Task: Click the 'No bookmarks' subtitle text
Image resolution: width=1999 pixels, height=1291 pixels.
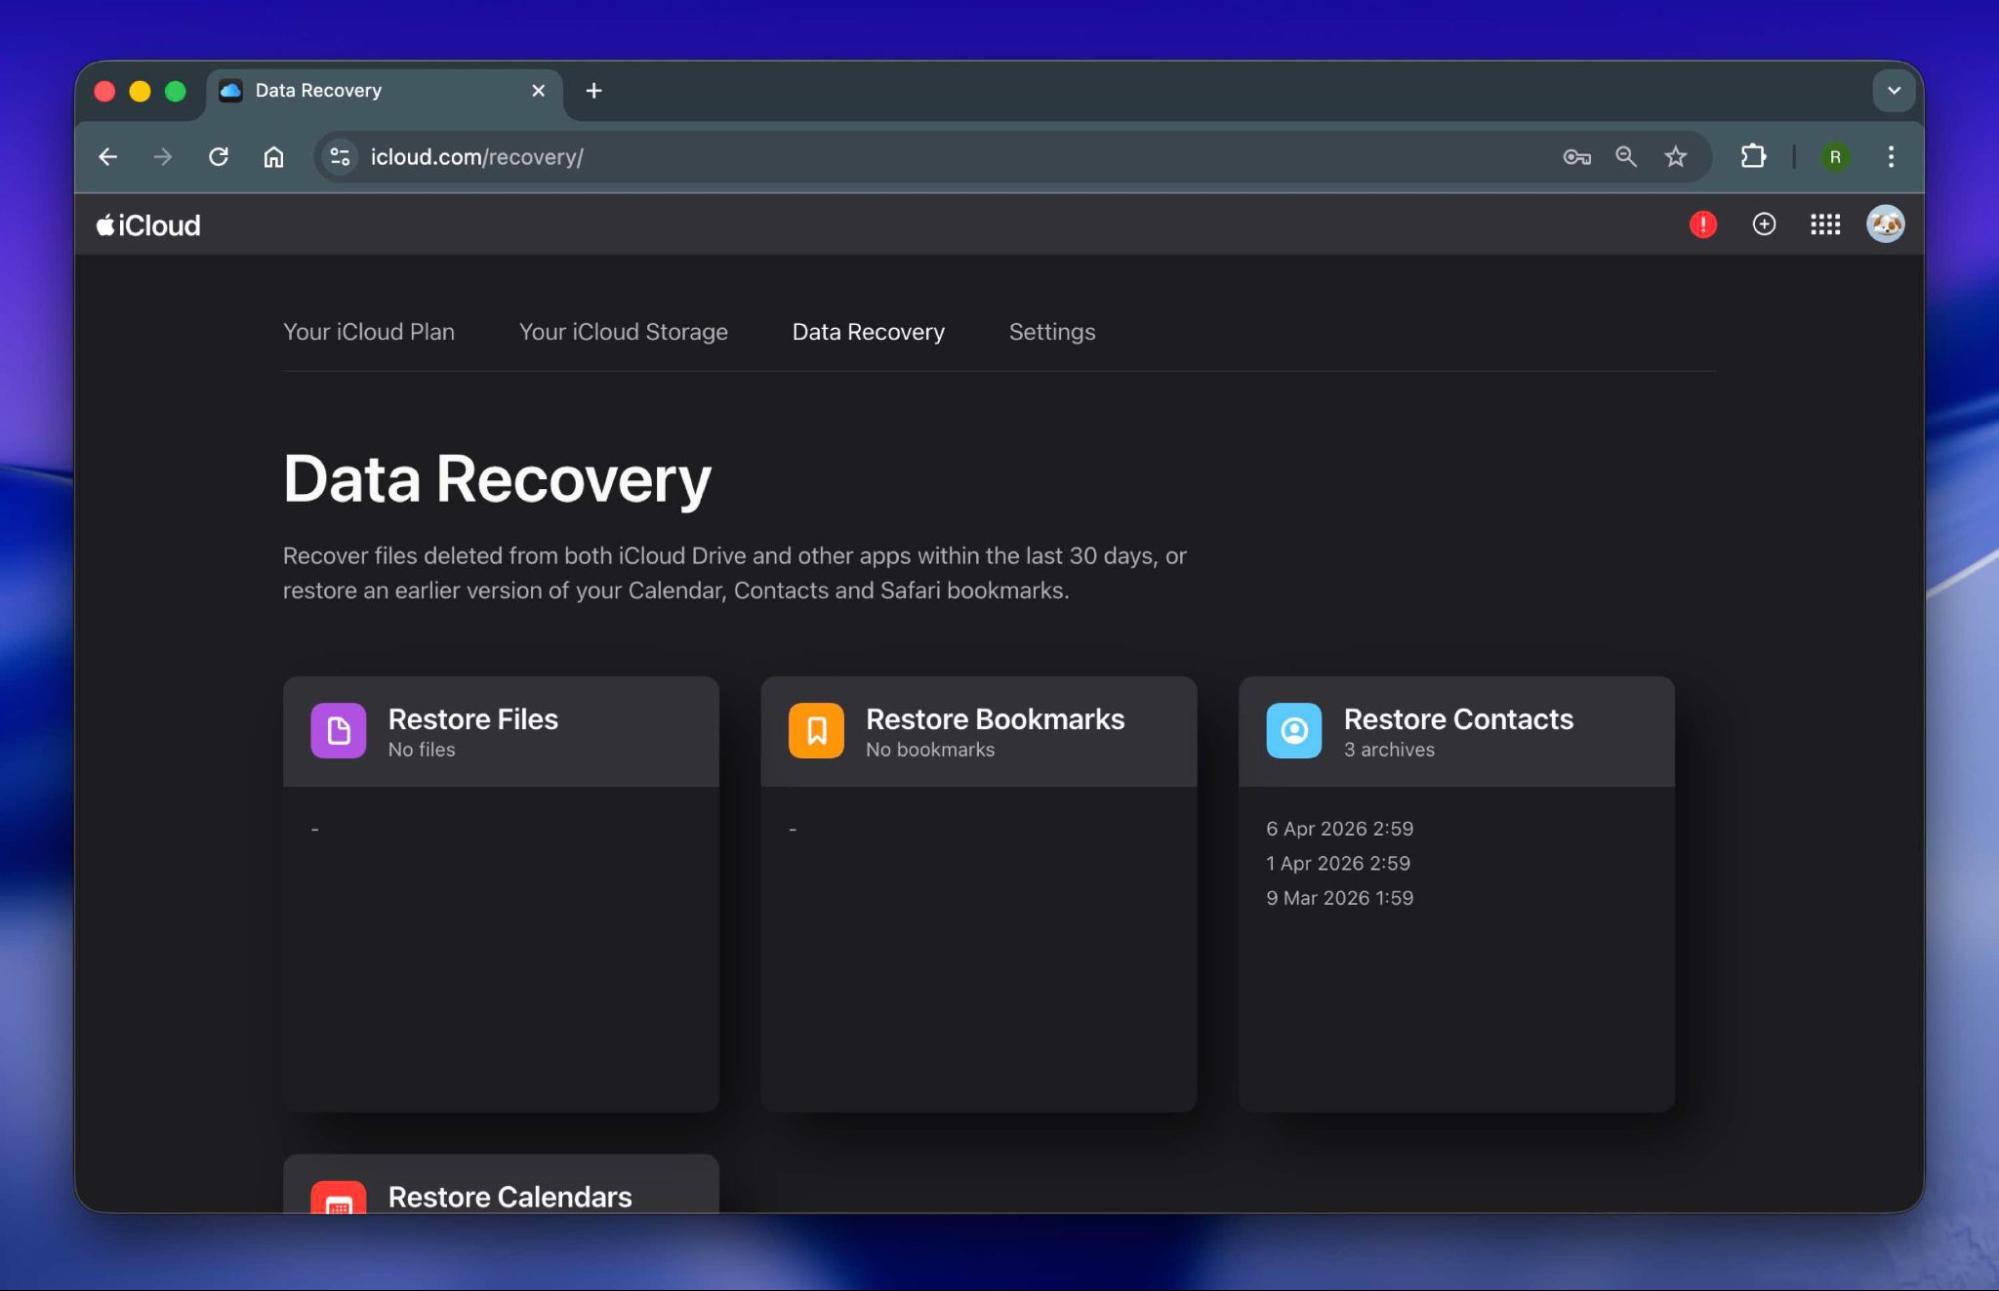Action: pos(930,750)
